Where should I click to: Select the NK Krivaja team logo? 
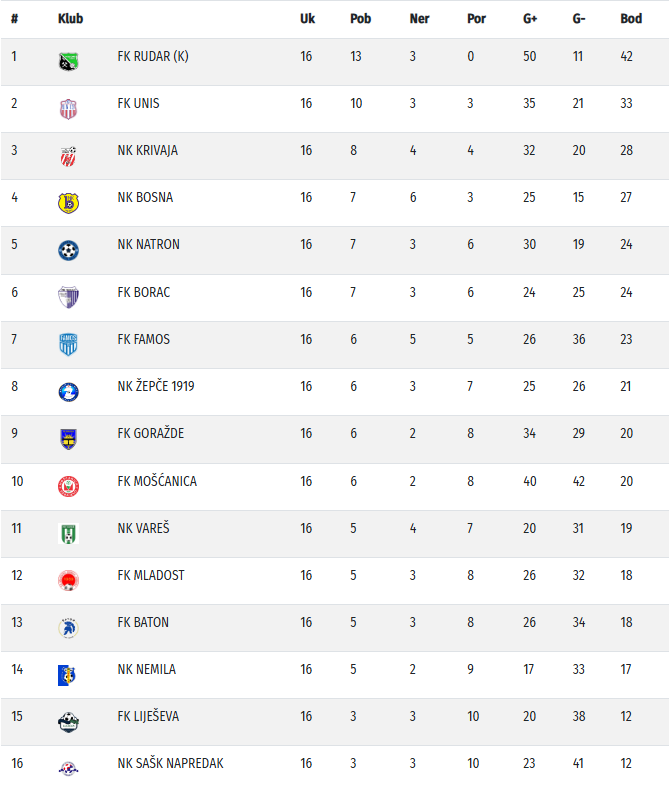[68, 155]
